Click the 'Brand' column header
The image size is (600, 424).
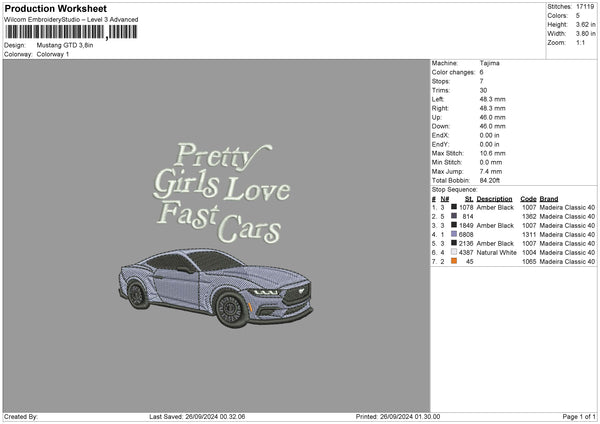click(x=549, y=199)
